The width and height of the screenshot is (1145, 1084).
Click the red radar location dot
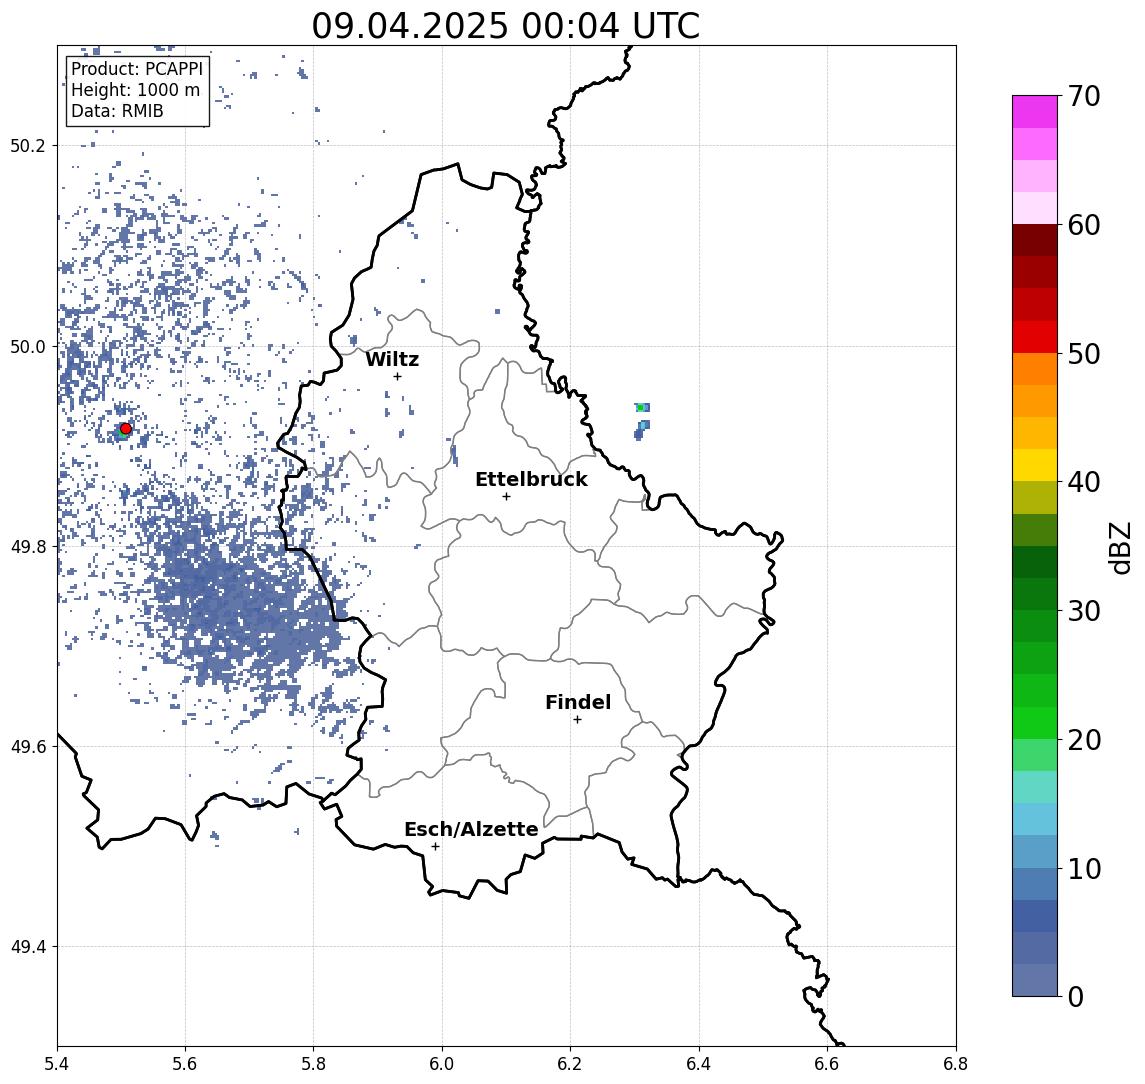pos(126,429)
